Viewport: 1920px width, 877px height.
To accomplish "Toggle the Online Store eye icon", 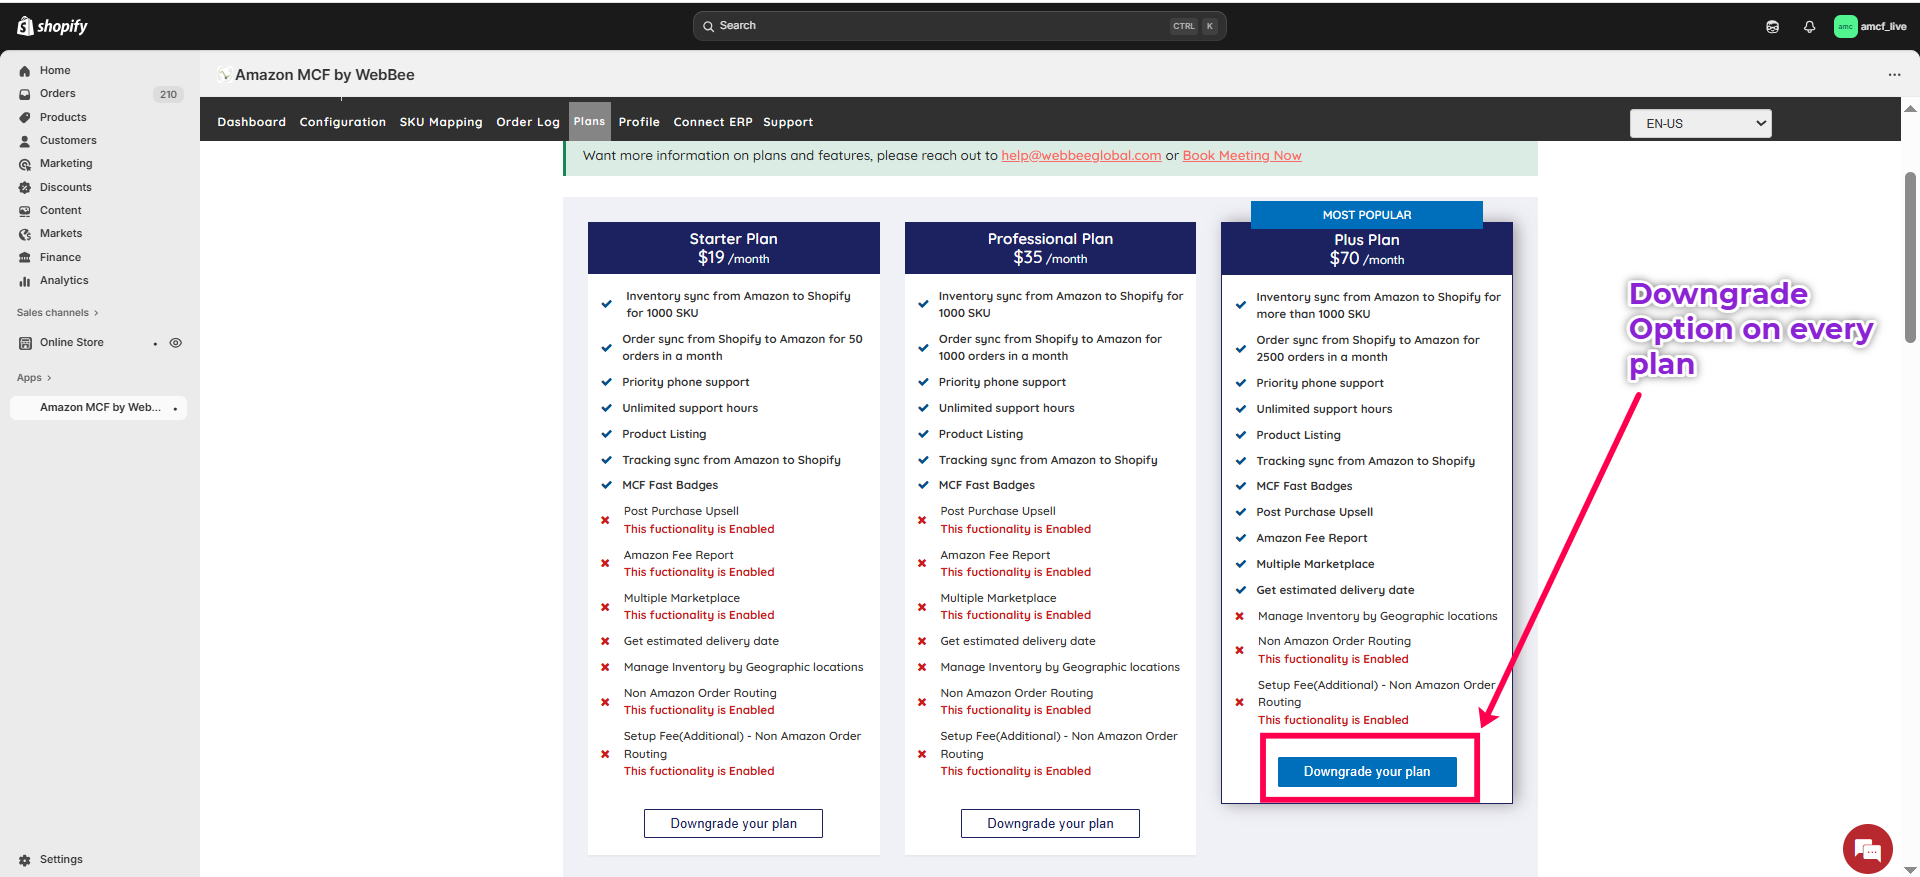I will (x=176, y=343).
